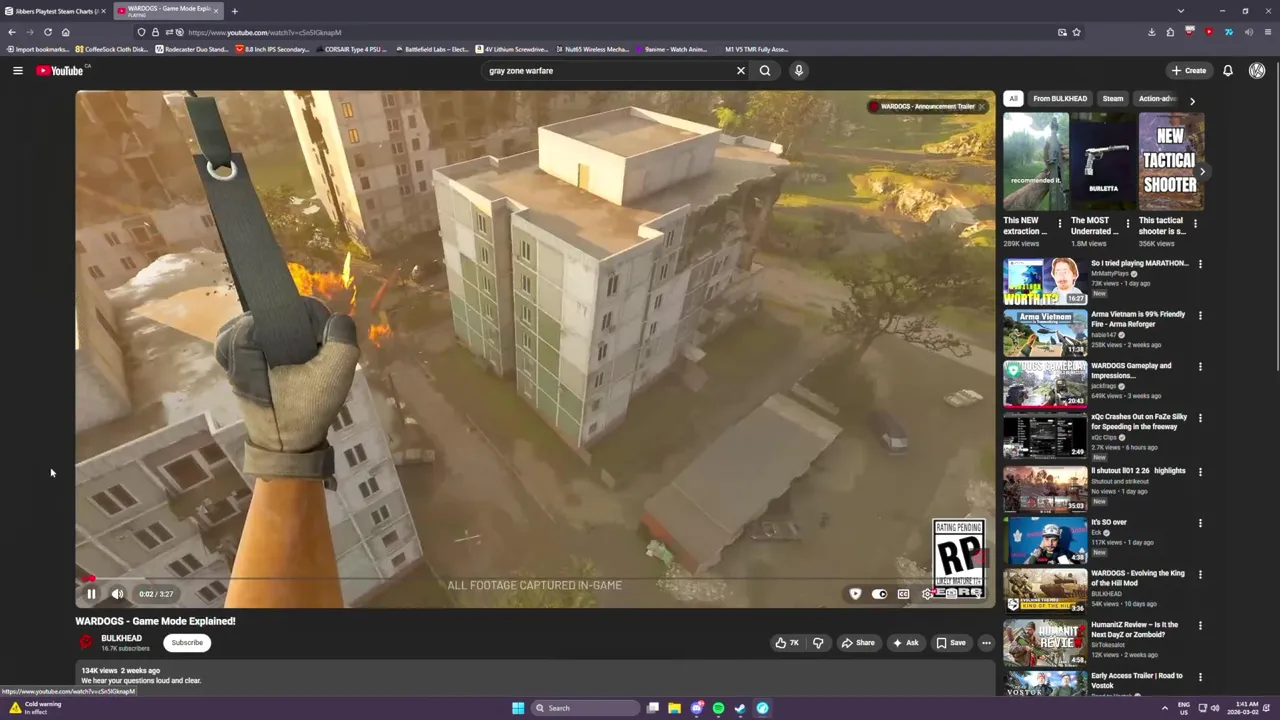Bookmark page with star icon
Screen dimensions: 1280x720
[x=1077, y=32]
